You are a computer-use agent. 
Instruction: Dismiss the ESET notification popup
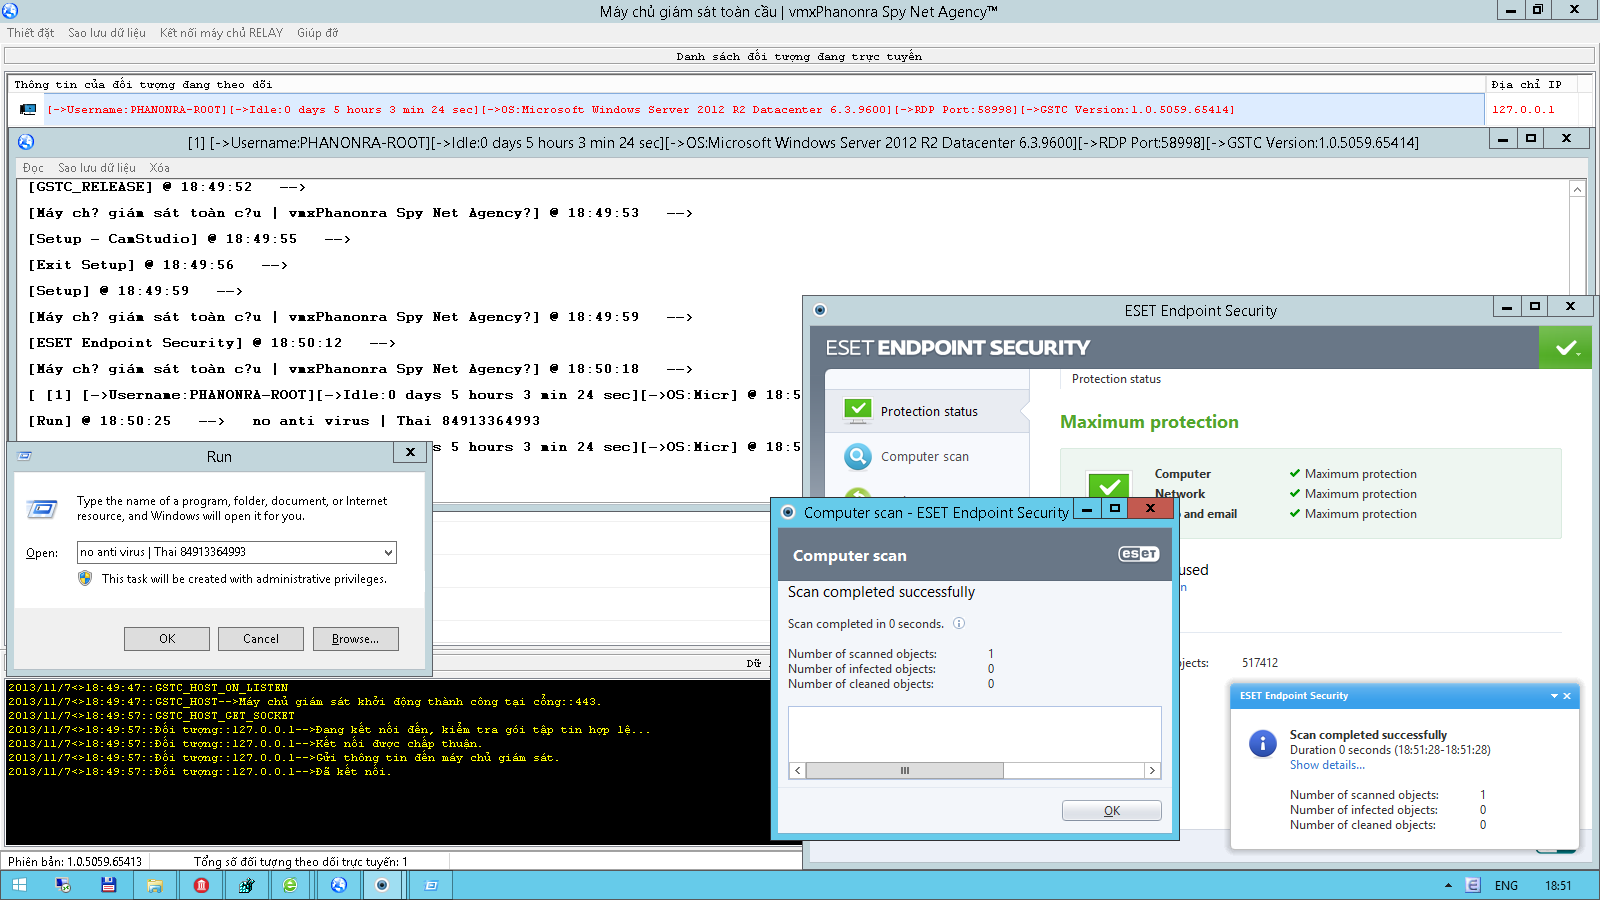1567,696
